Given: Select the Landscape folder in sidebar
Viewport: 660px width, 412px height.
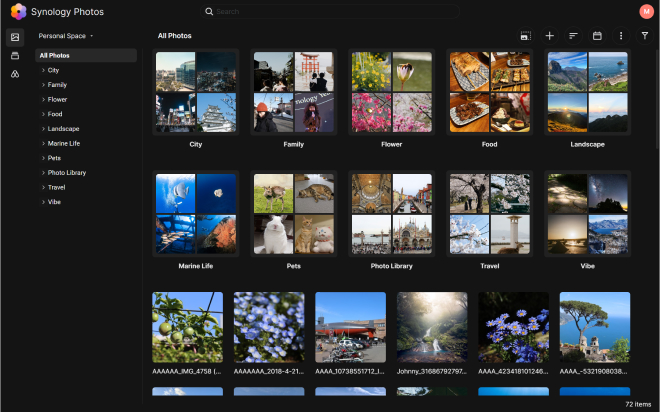Looking at the screenshot, I should click(x=63, y=129).
